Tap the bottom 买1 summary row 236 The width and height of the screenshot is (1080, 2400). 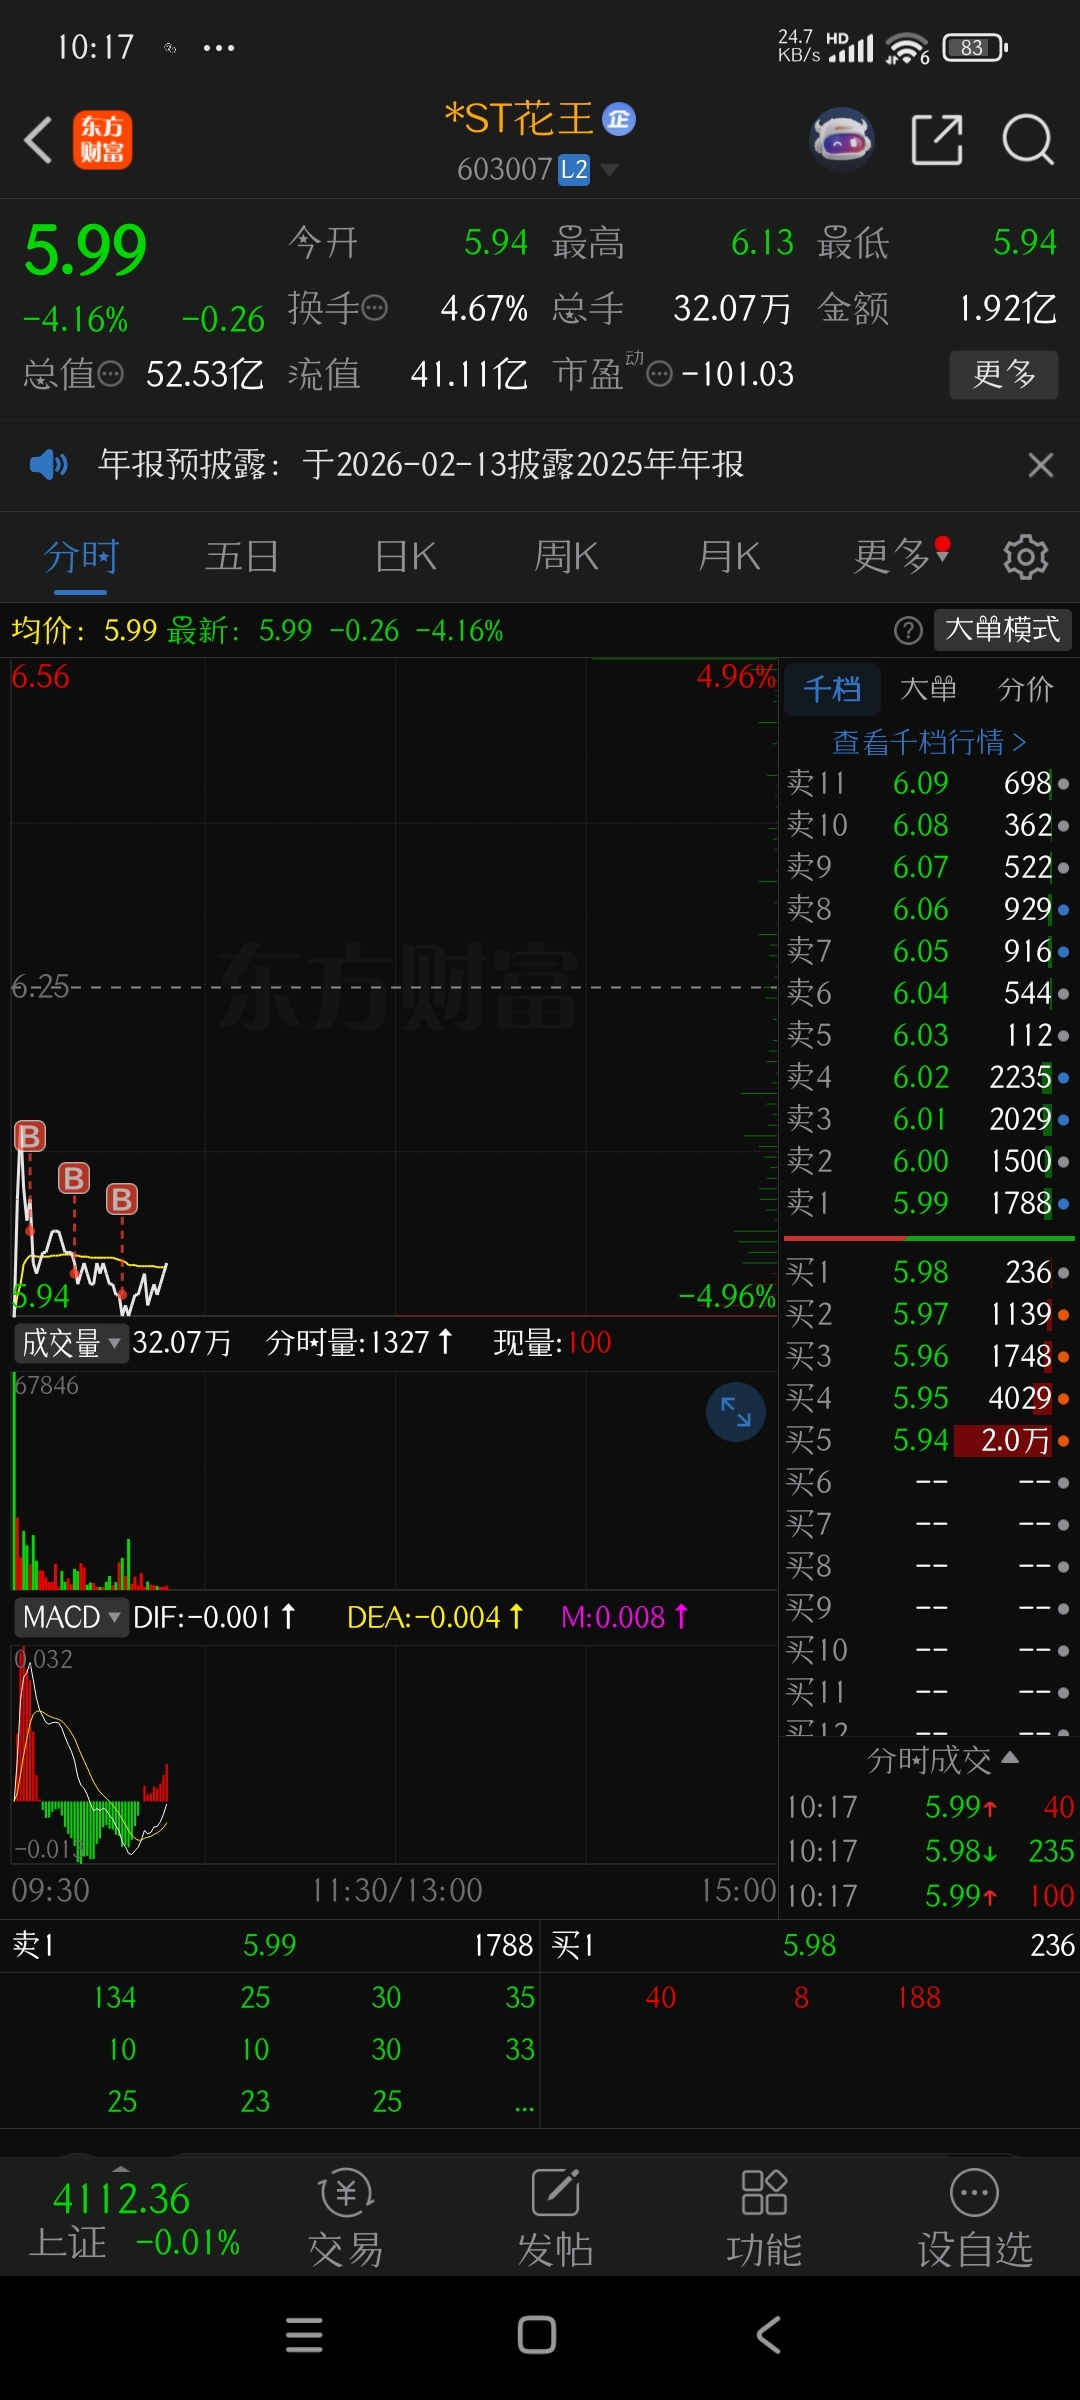point(812,1945)
